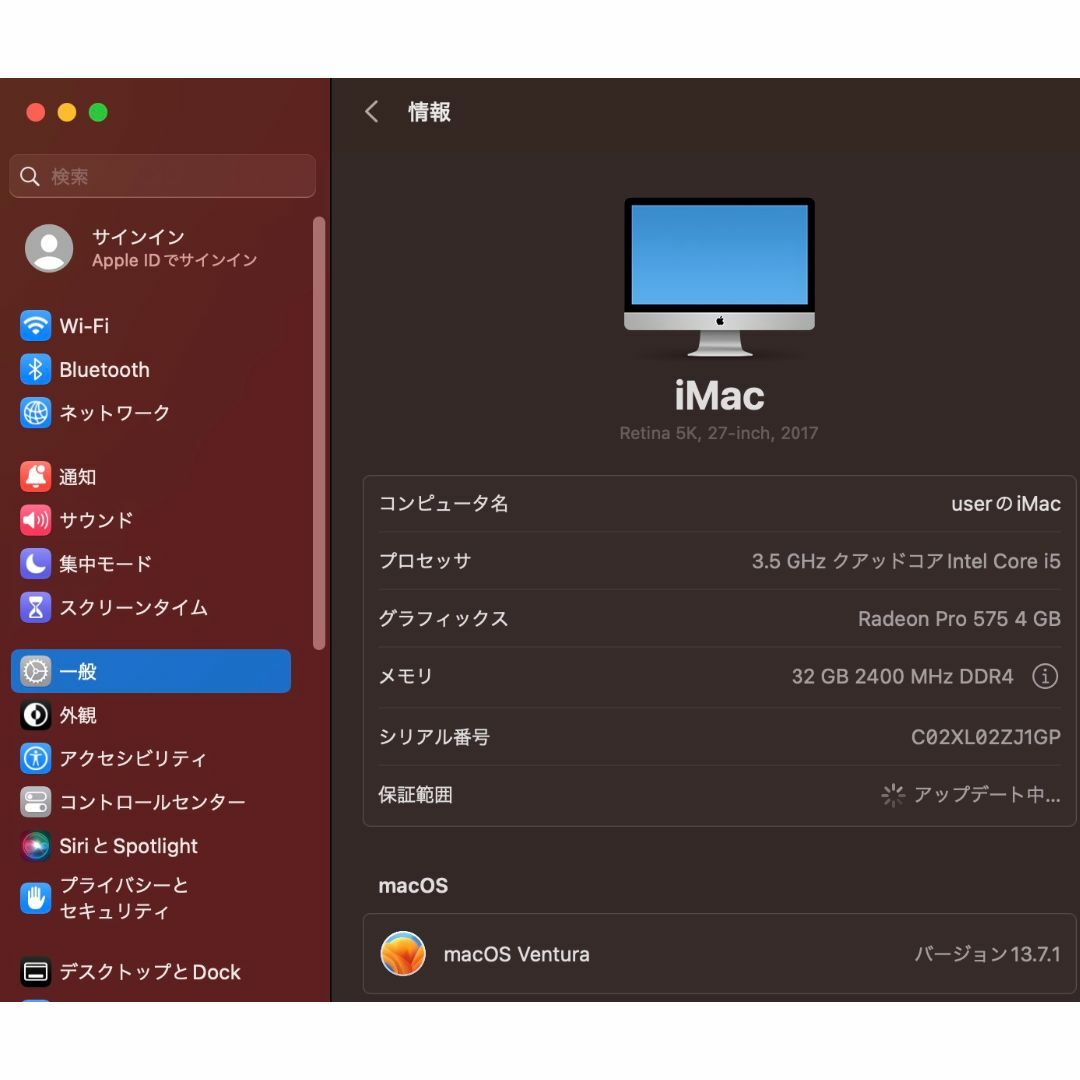Click the iMac computer image
The image size is (1080, 1080).
[719, 278]
